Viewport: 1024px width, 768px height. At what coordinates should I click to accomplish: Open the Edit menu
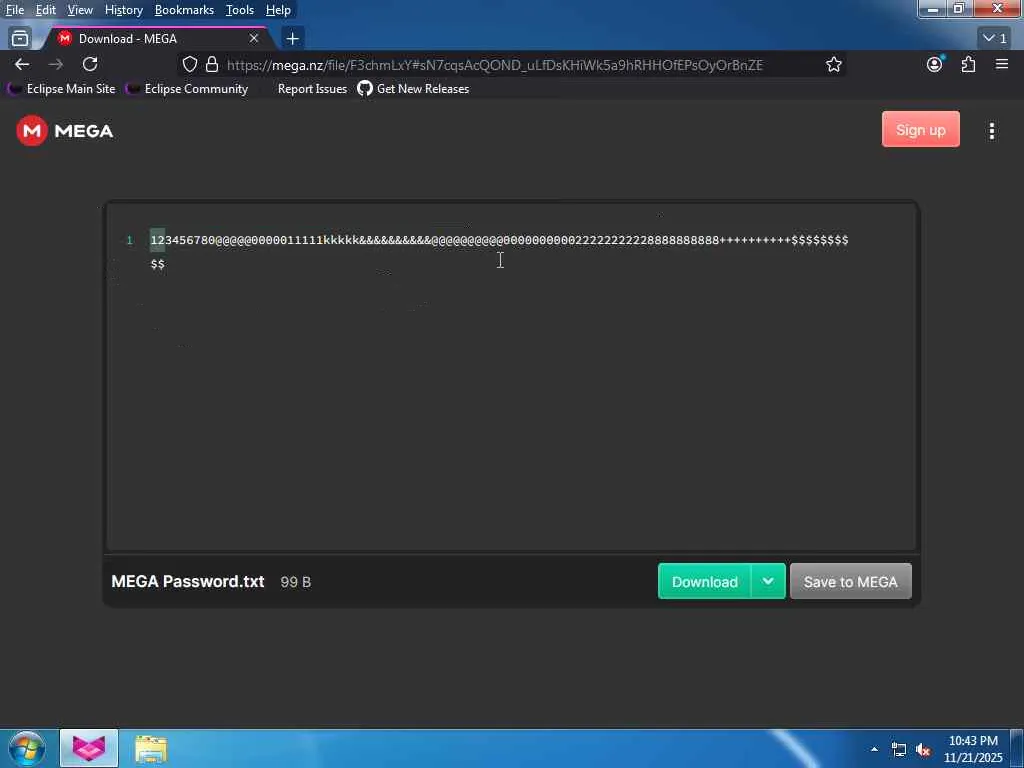[46, 10]
